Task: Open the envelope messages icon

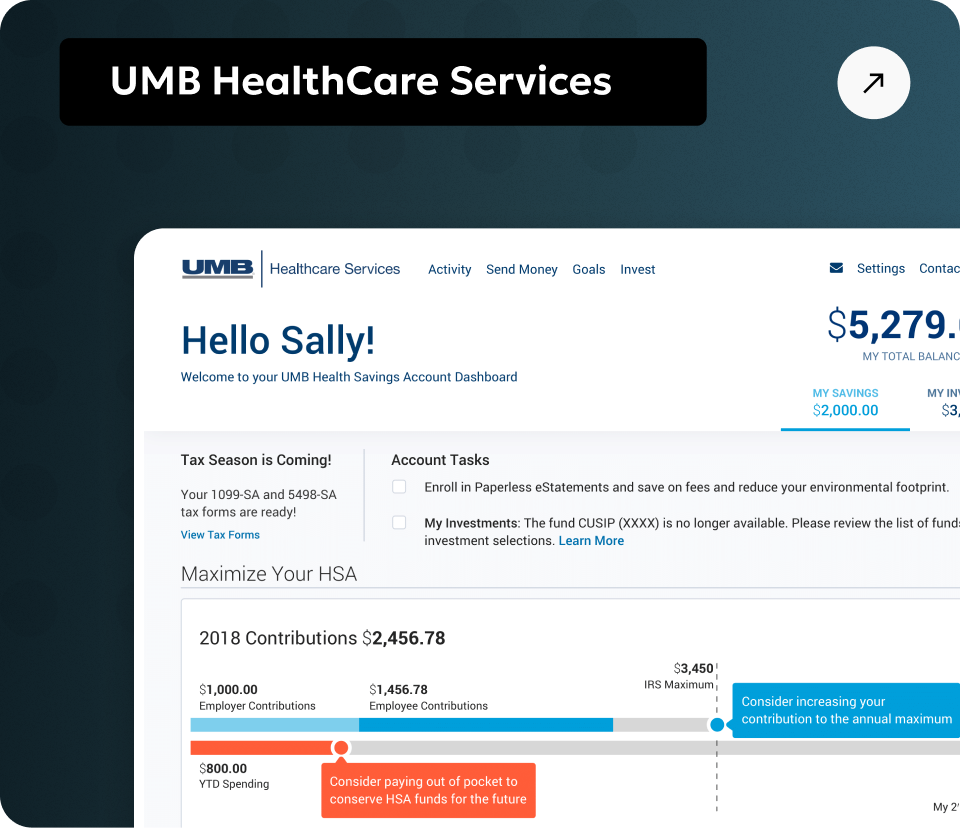Action: pyautogui.click(x=836, y=268)
